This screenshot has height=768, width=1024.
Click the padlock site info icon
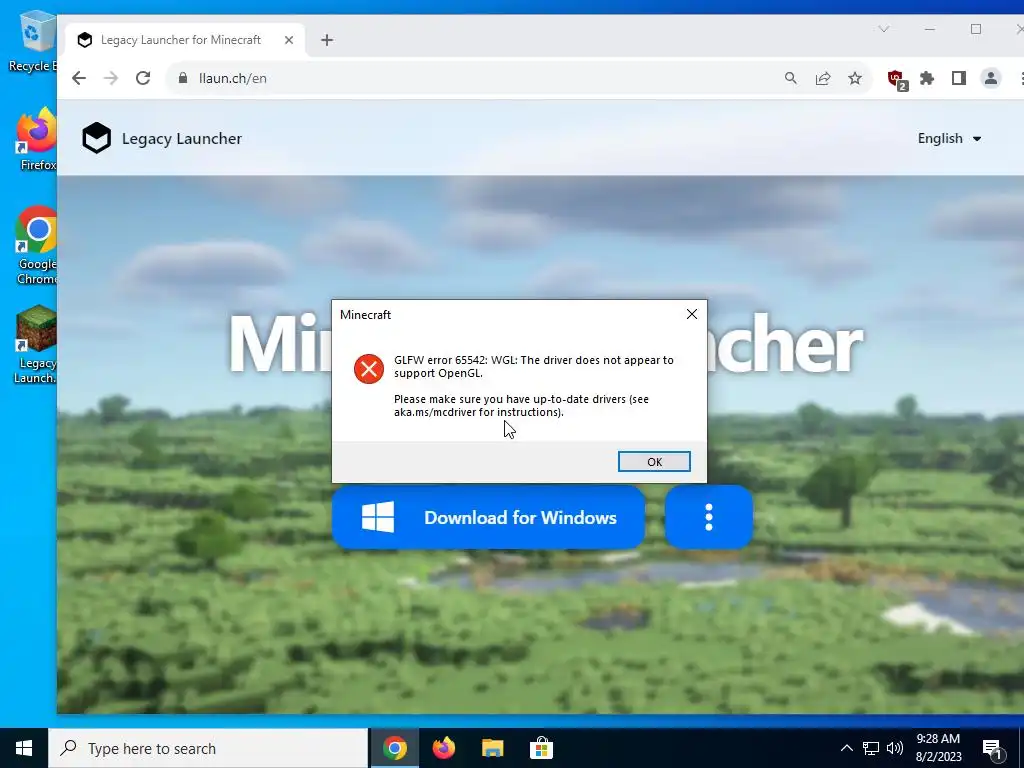(x=183, y=78)
